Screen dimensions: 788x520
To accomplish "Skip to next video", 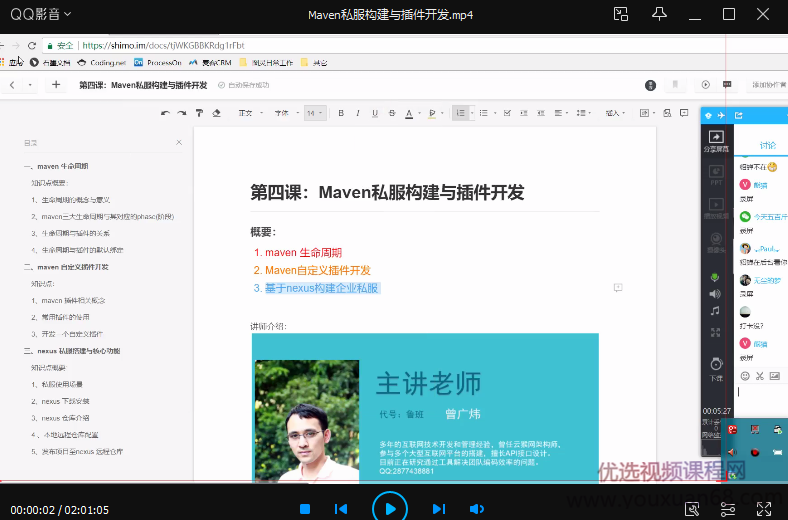I will coord(439,509).
